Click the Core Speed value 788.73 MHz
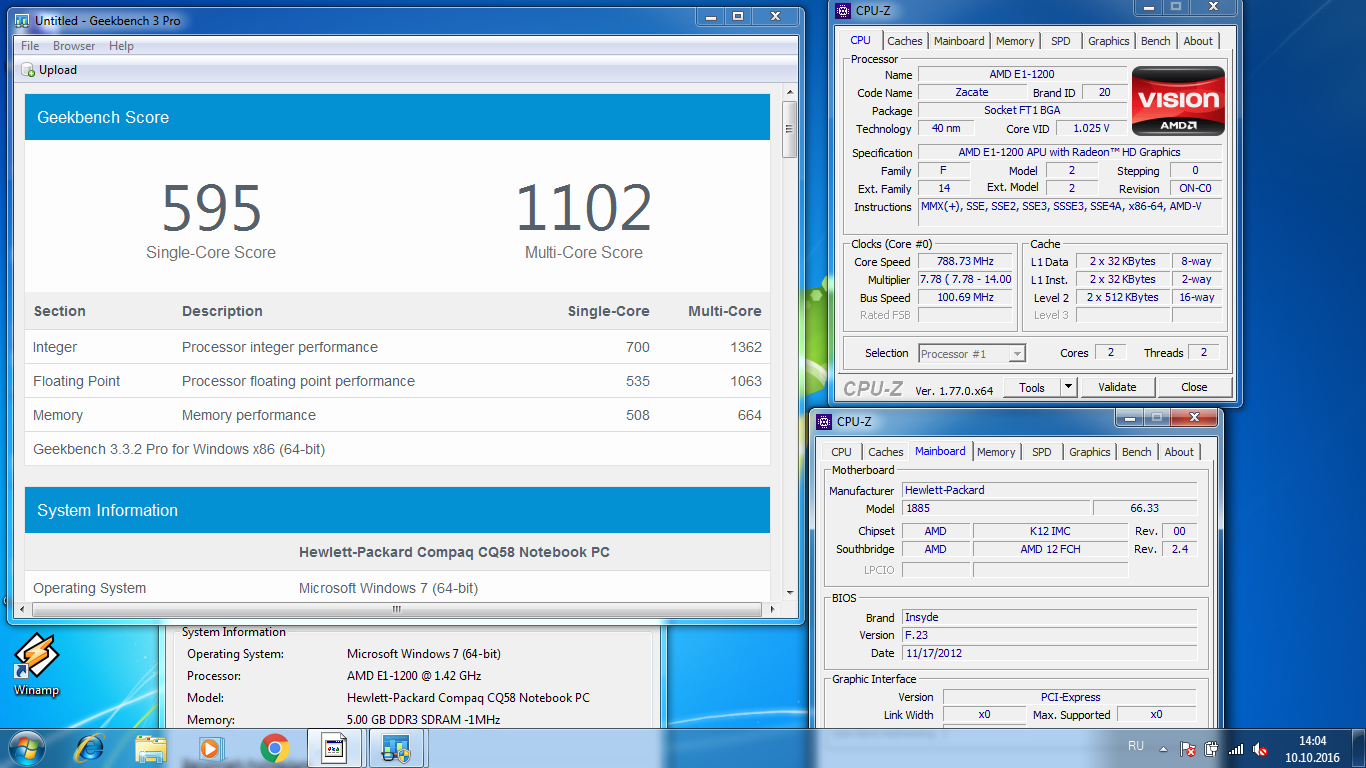The height and width of the screenshot is (768, 1366). click(966, 262)
